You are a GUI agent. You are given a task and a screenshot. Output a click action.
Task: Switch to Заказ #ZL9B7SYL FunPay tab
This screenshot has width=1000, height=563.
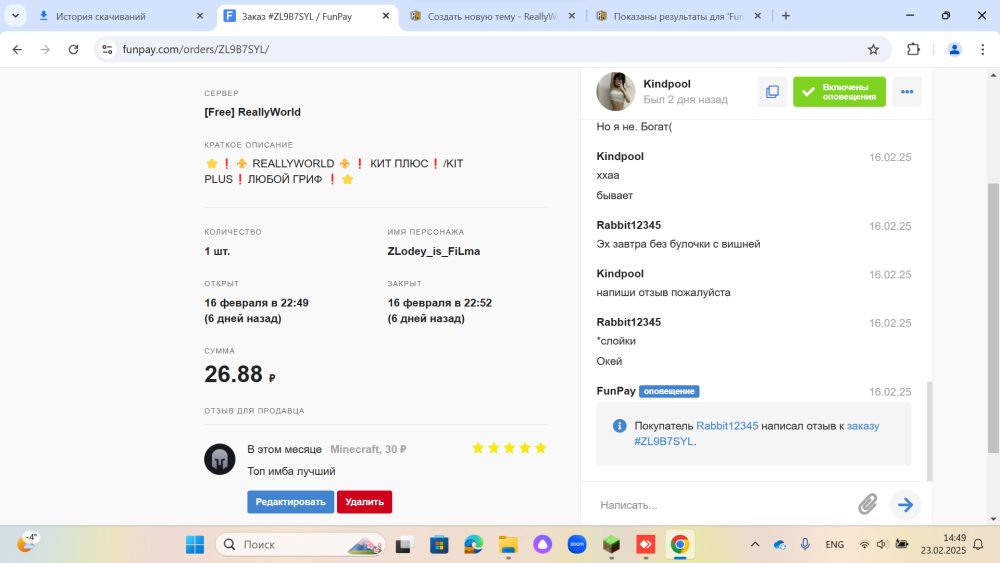point(307,17)
